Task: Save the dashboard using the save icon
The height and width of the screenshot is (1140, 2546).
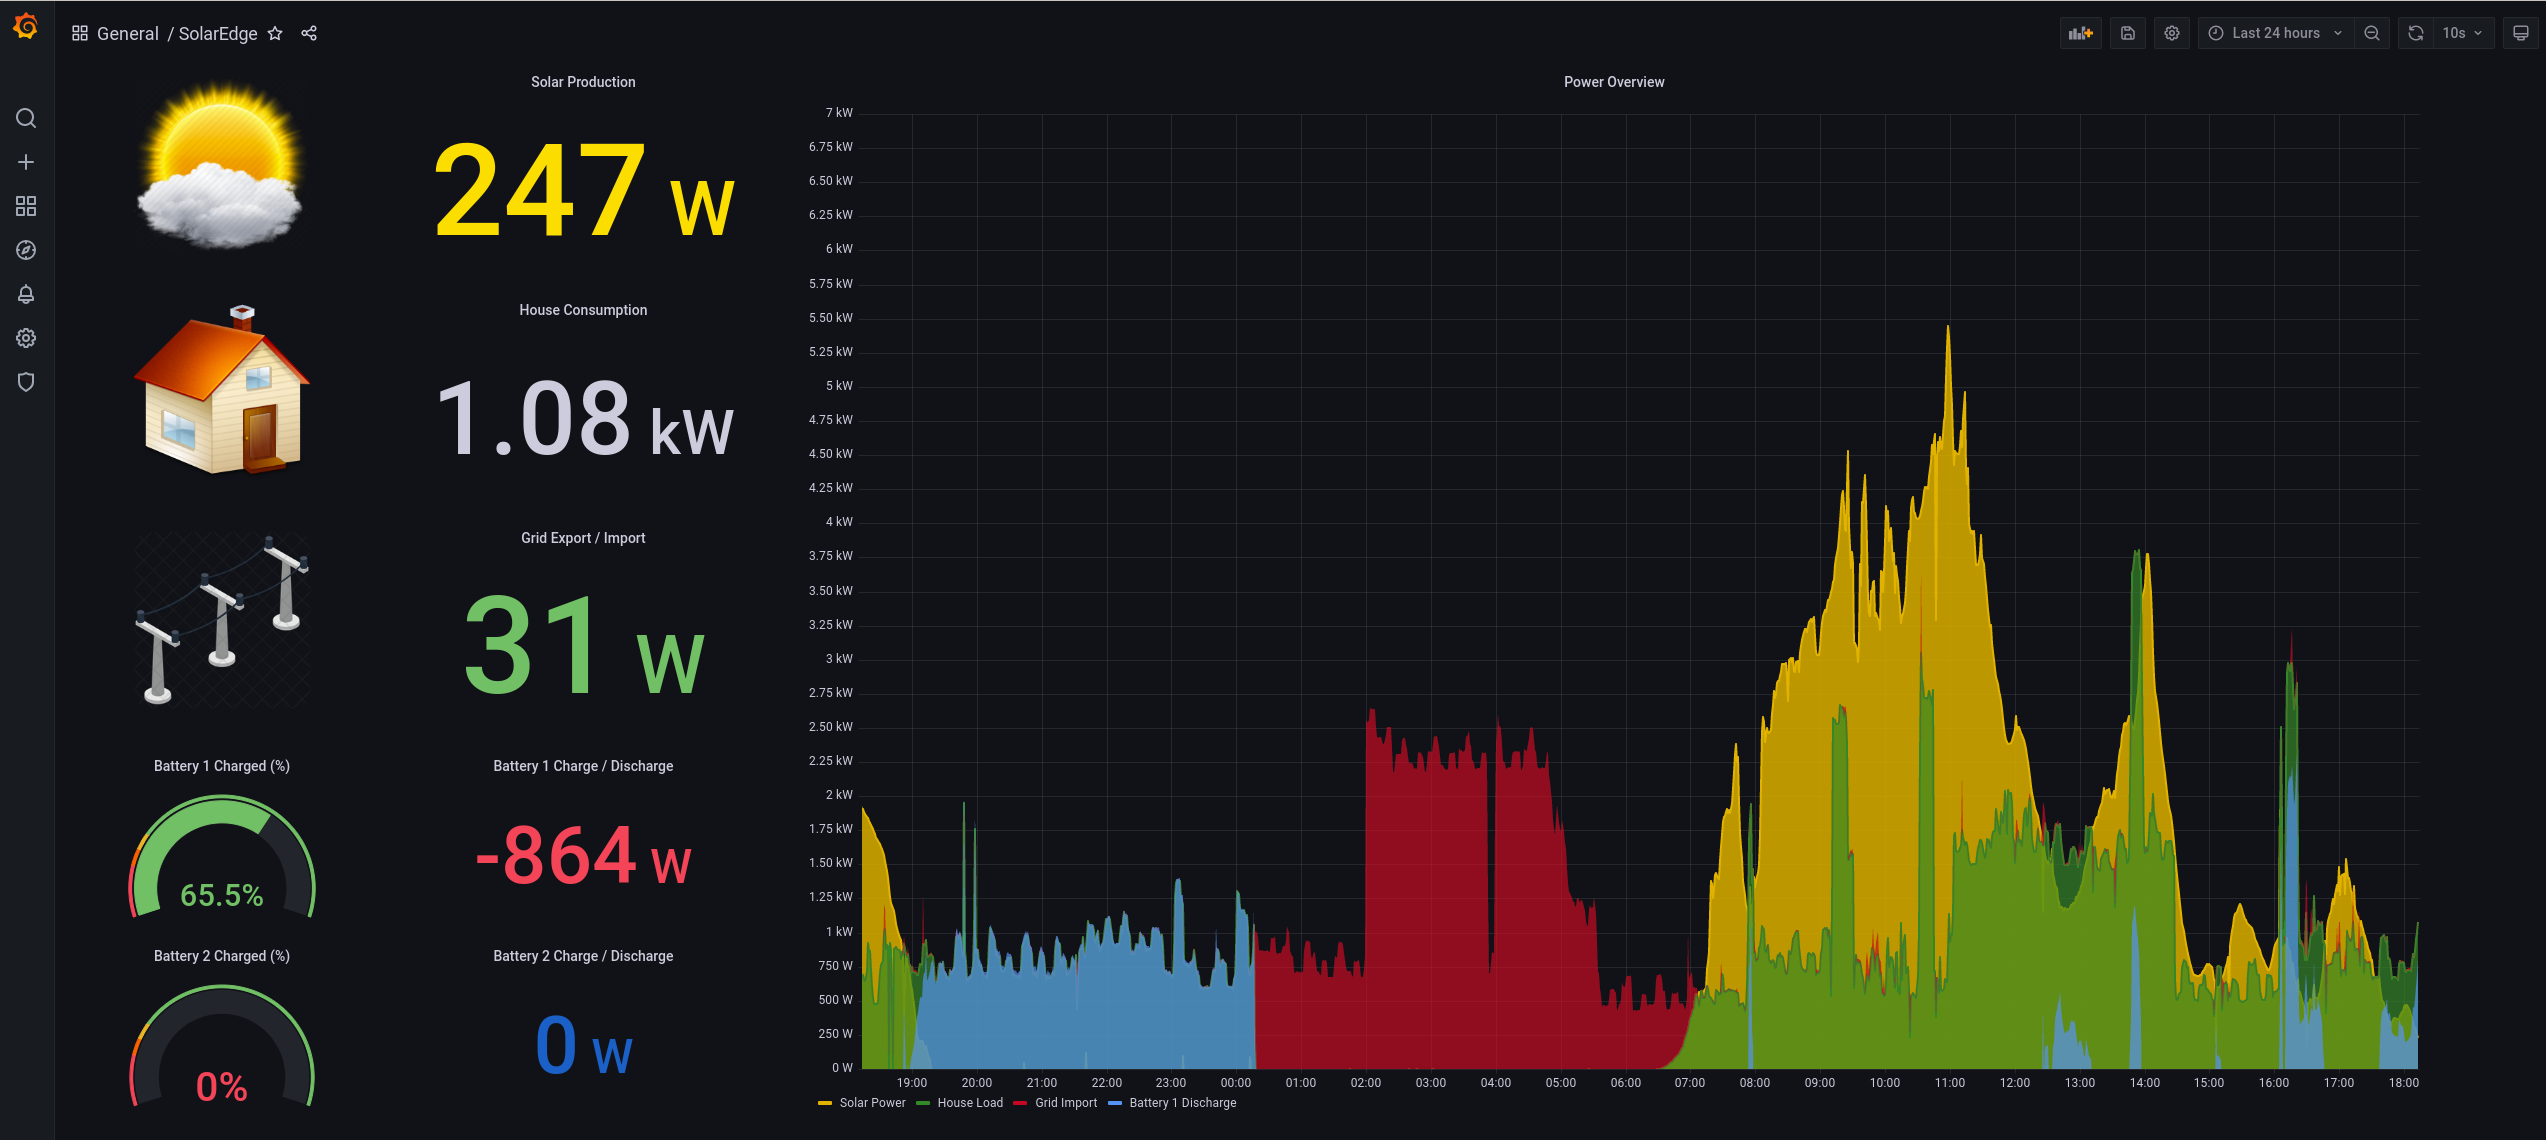Action: pos(2128,33)
